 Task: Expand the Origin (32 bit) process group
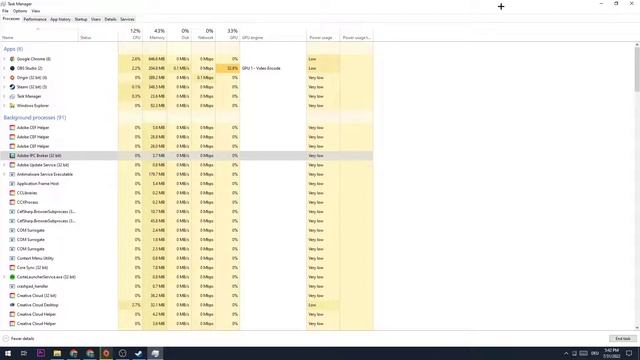click(x=4, y=78)
